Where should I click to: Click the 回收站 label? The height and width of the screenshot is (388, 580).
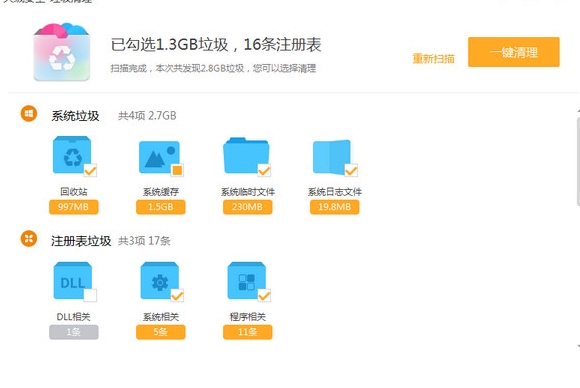tap(74, 192)
